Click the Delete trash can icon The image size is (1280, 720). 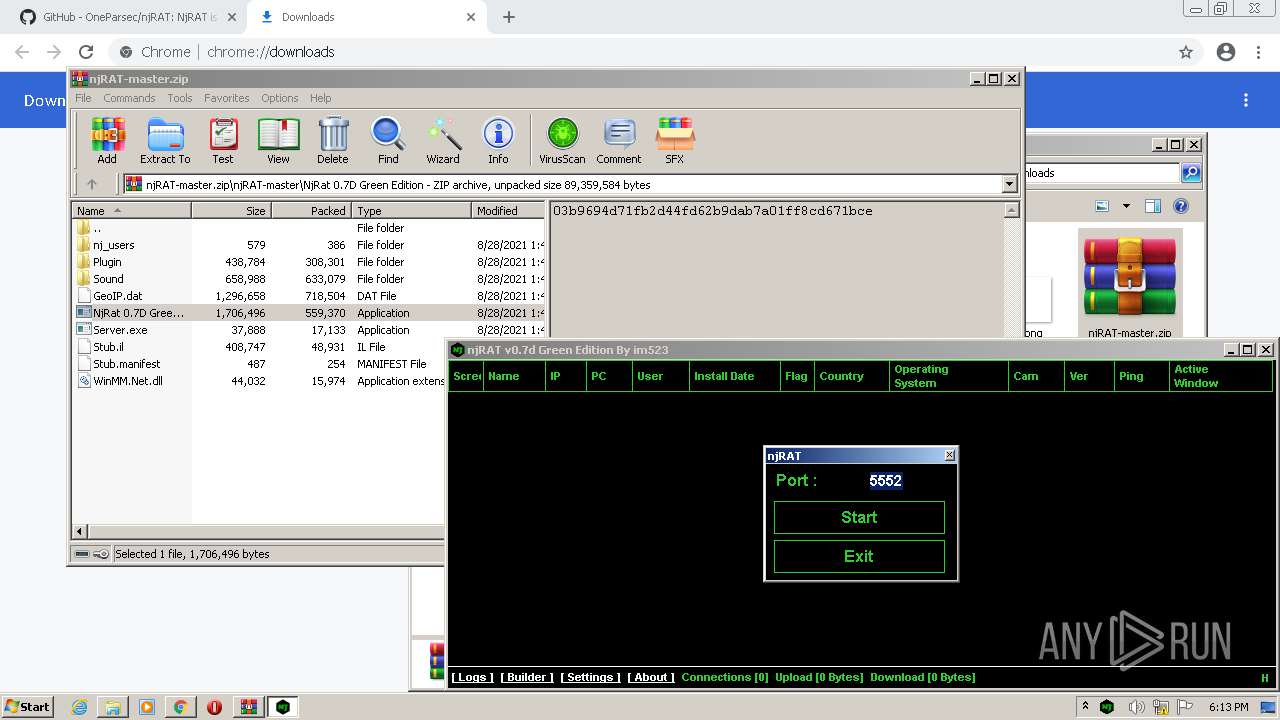pyautogui.click(x=333, y=140)
